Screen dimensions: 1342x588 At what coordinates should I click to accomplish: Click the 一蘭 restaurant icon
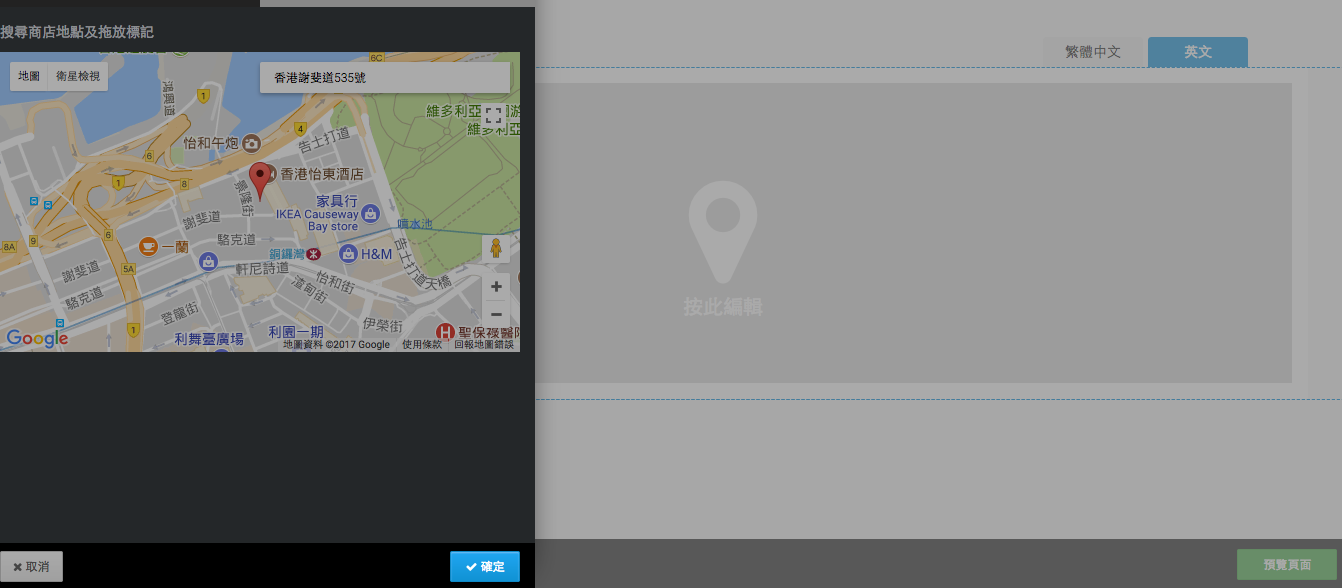(148, 246)
